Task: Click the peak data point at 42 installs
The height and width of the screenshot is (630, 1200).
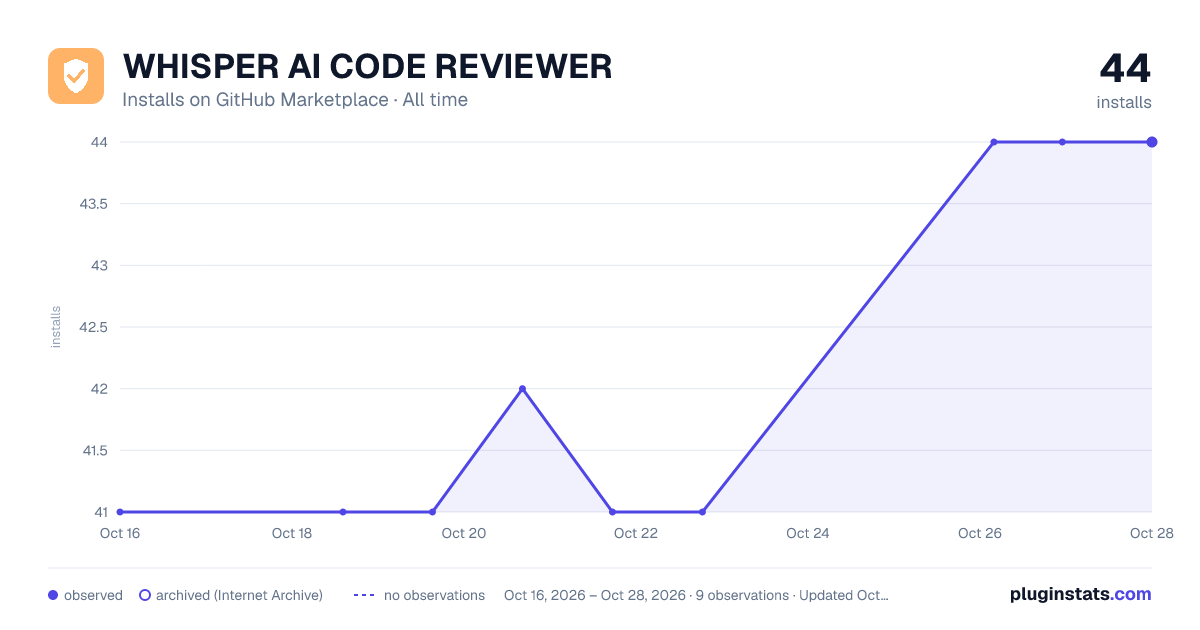Action: coord(522,389)
